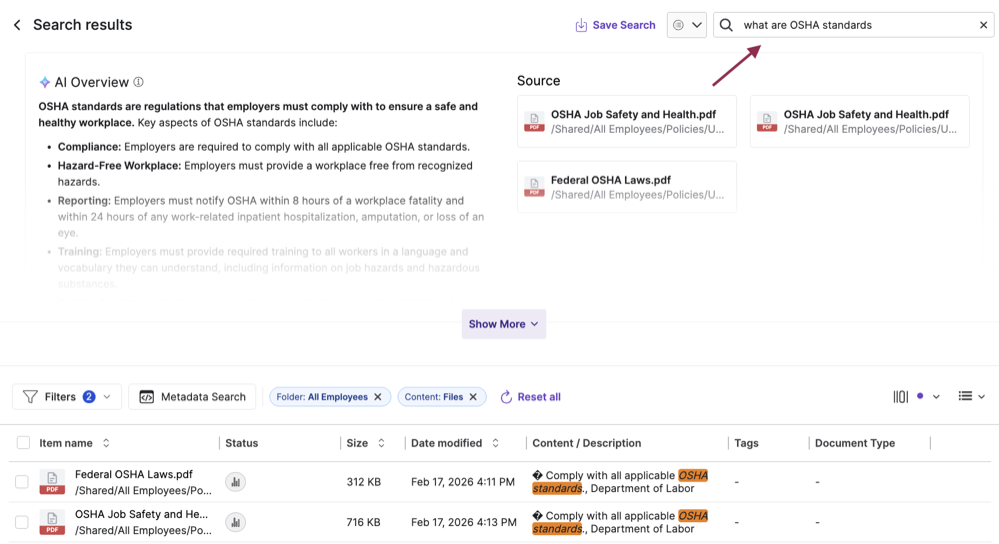
Task: Clear the search query with X icon
Action: coord(983,25)
